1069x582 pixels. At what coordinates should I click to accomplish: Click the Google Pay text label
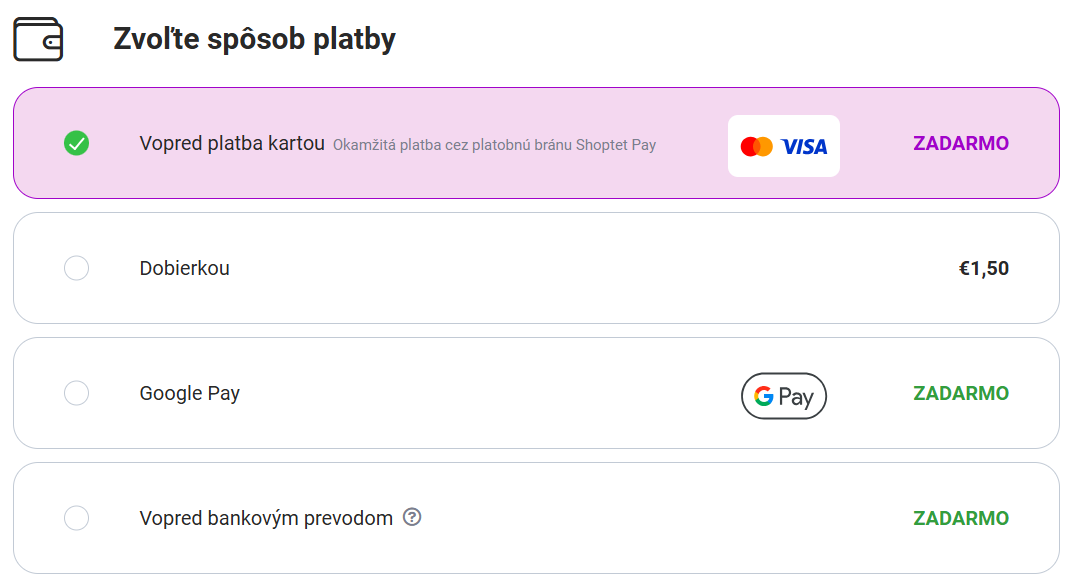coord(190,393)
